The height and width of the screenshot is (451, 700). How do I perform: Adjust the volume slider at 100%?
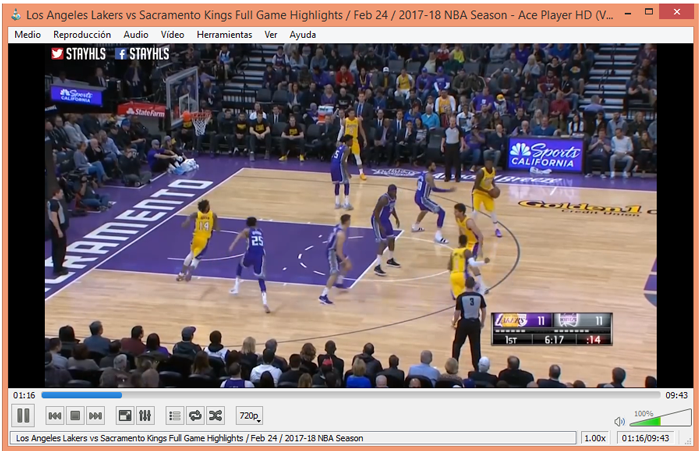coord(660,418)
